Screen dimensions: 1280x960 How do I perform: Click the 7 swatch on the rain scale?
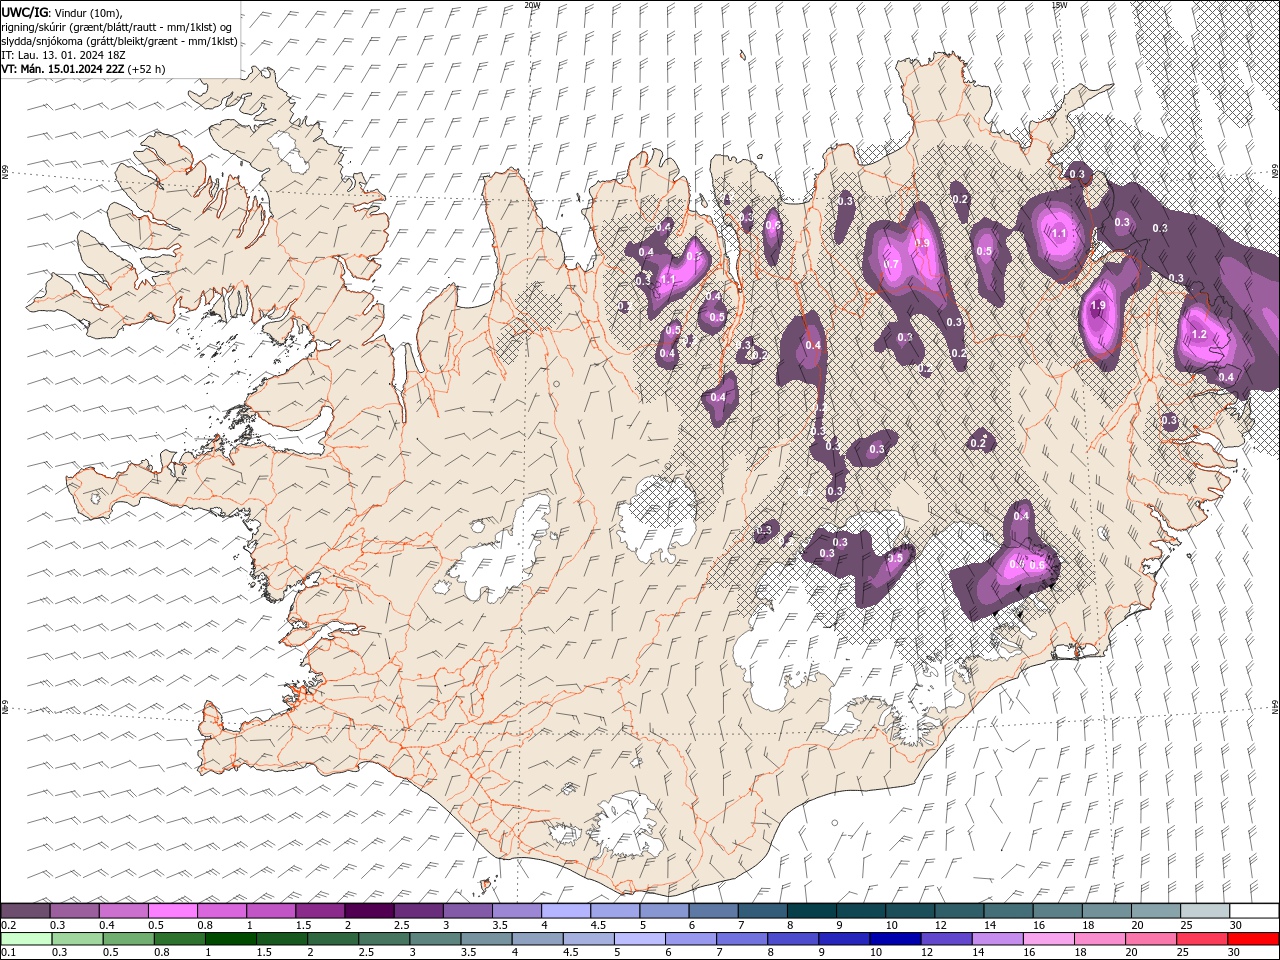(741, 939)
